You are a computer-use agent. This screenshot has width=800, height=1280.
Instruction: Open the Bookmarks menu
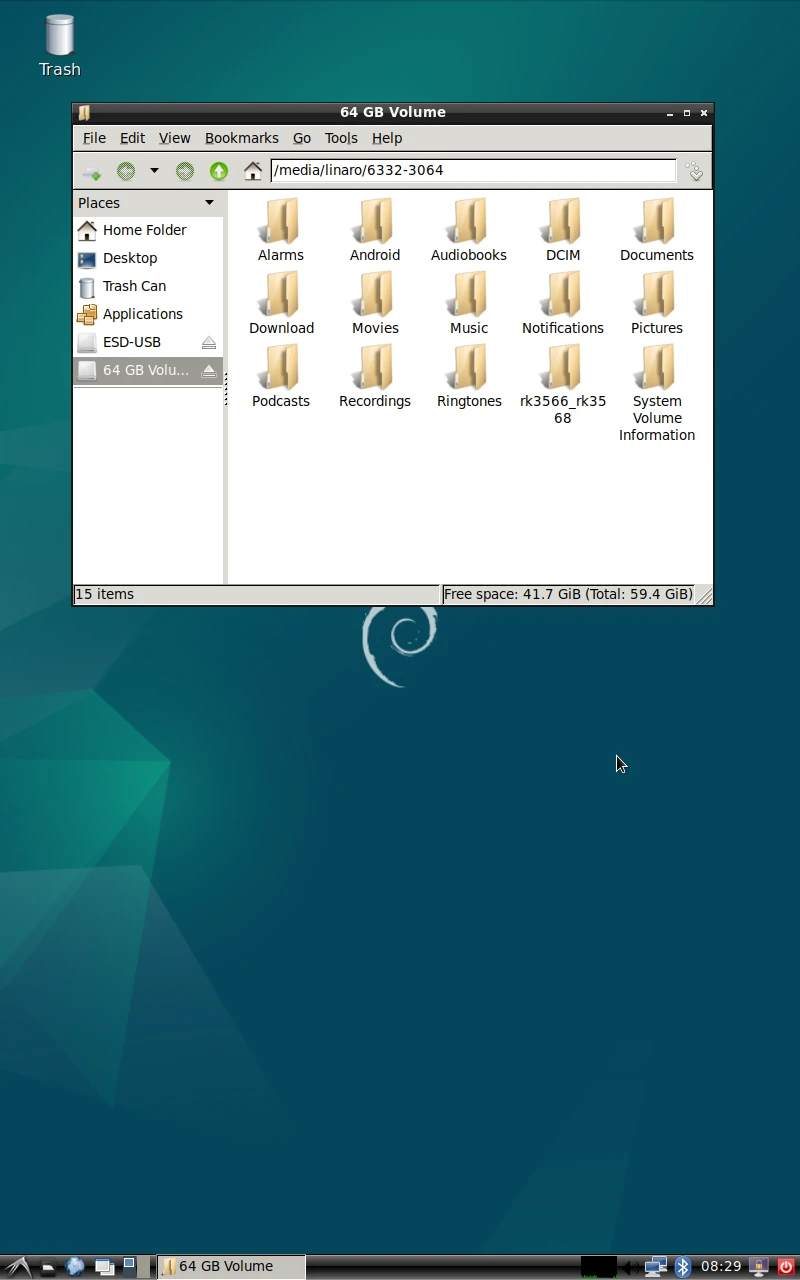(x=242, y=138)
